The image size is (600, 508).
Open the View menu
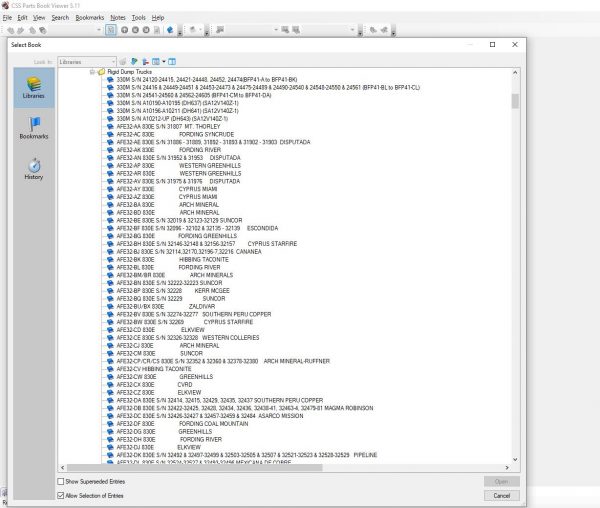[x=39, y=18]
